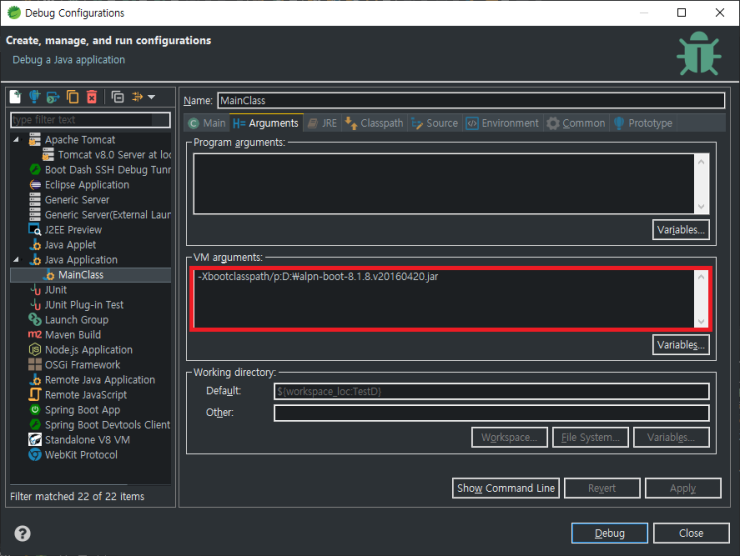Viewport: 740px width, 556px height.
Task: Click the filter launch configurations icon
Action: click(137, 97)
